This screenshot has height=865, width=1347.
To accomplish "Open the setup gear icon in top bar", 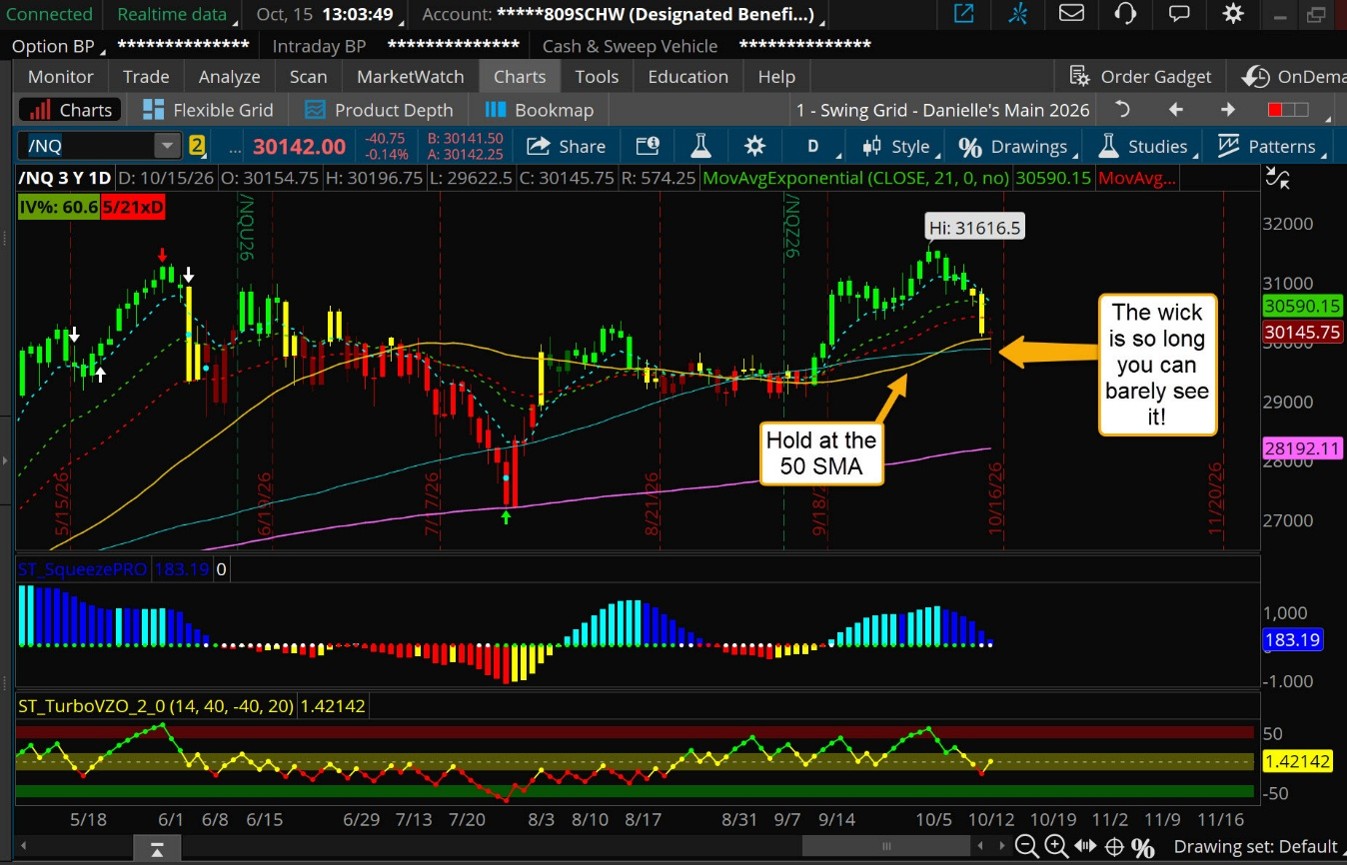I will pos(1233,14).
